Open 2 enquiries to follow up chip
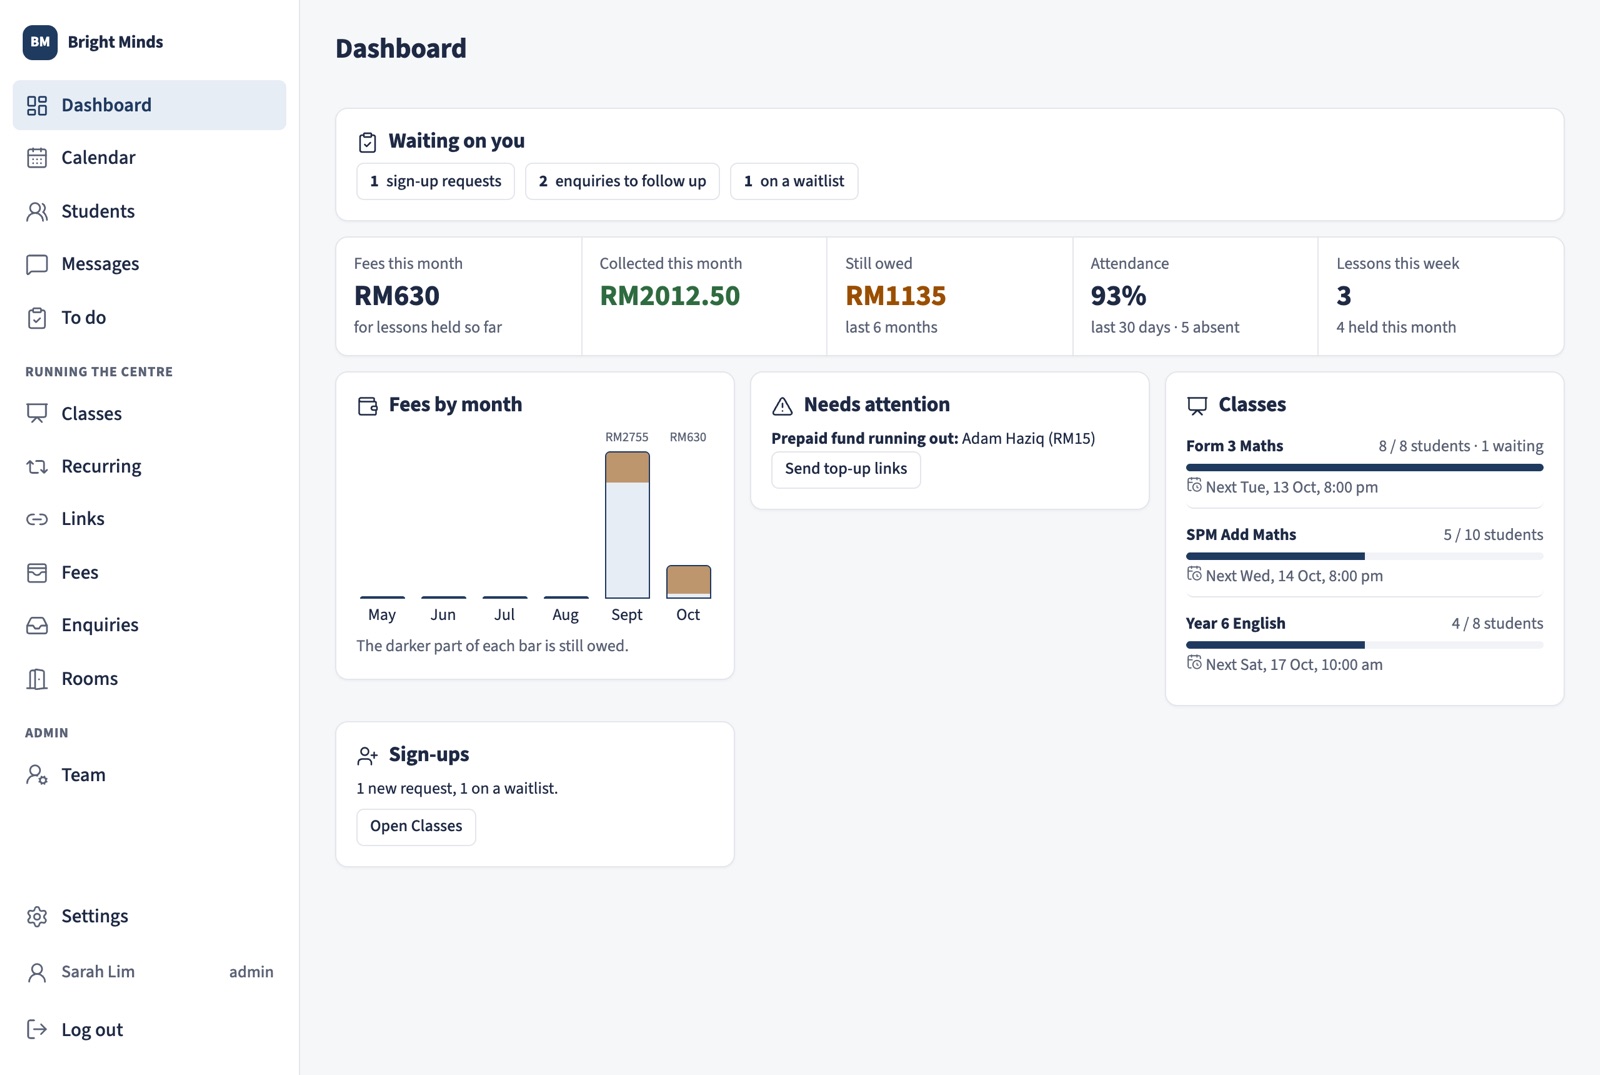The height and width of the screenshot is (1075, 1600). pyautogui.click(x=622, y=181)
